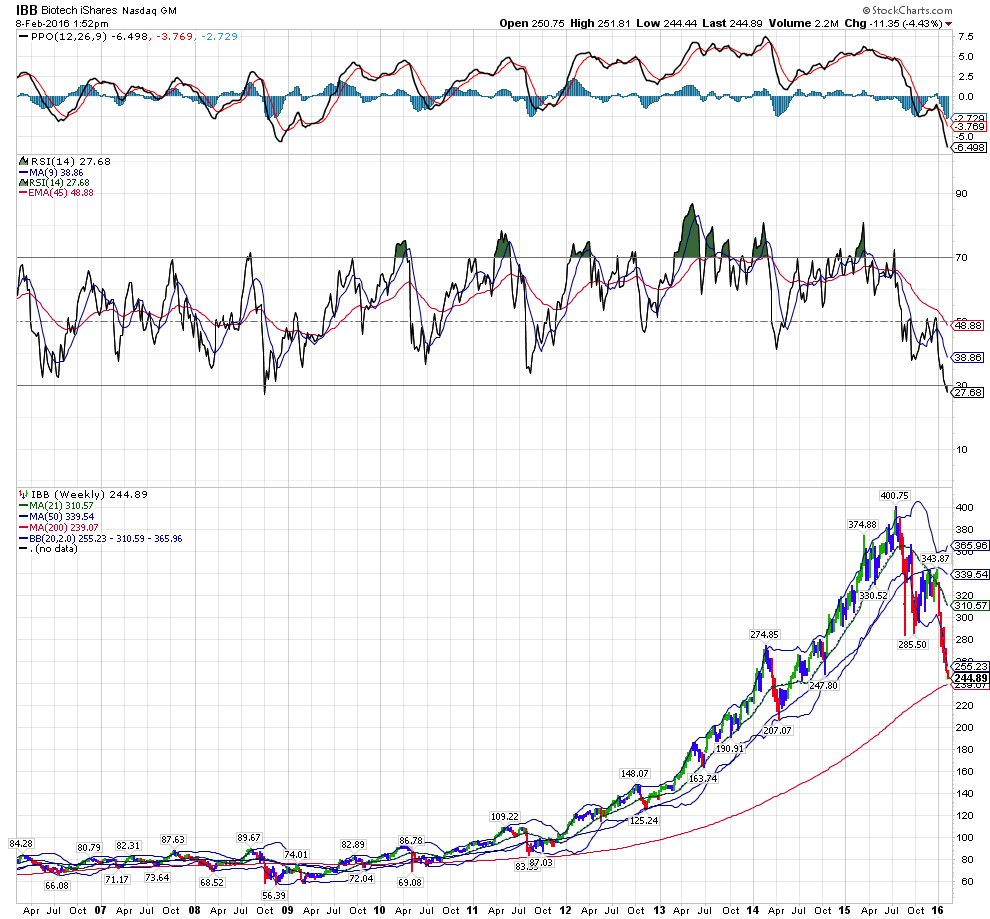
Task: Click the 365.96 upper band axis tag
Action: pyautogui.click(x=970, y=546)
